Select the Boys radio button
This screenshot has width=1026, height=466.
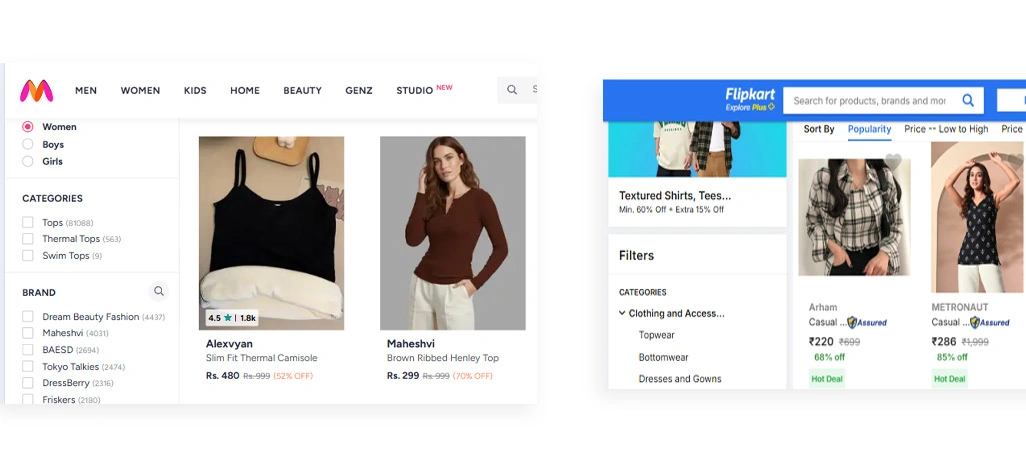pos(28,144)
